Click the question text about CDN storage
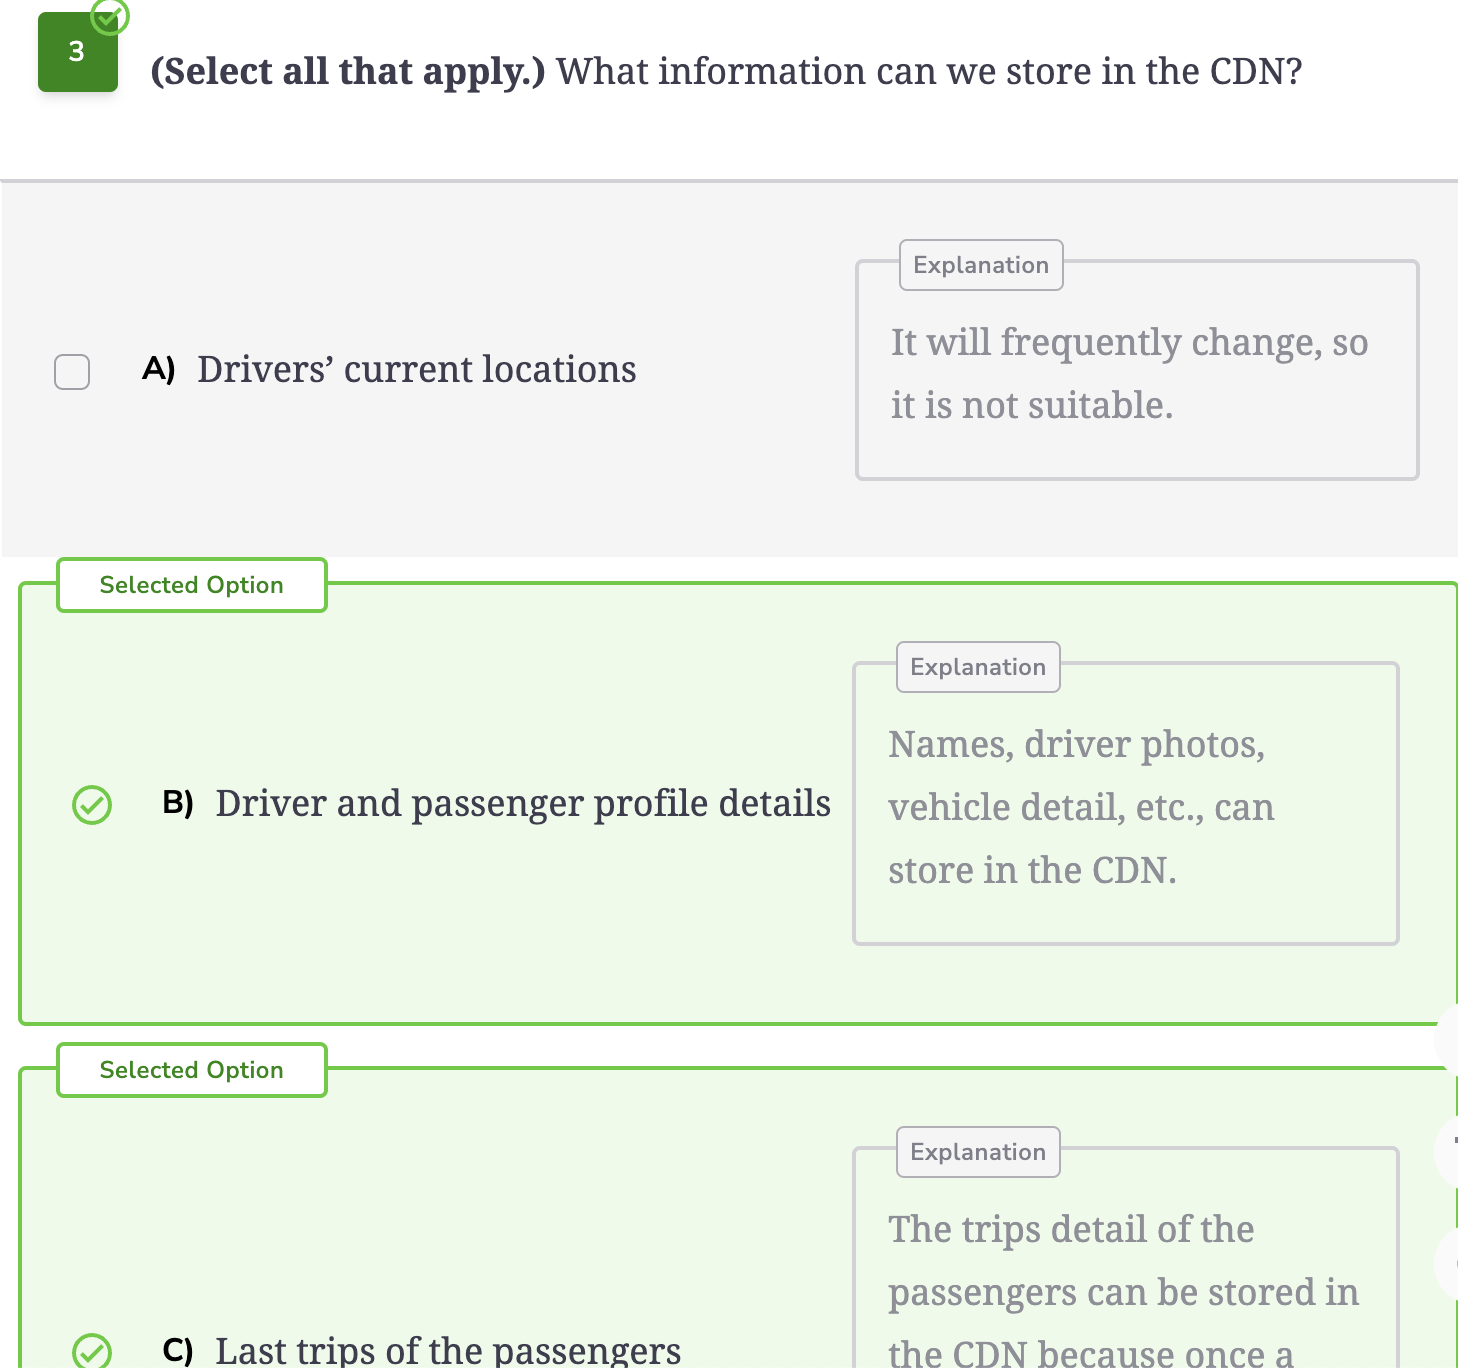 [x=726, y=71]
